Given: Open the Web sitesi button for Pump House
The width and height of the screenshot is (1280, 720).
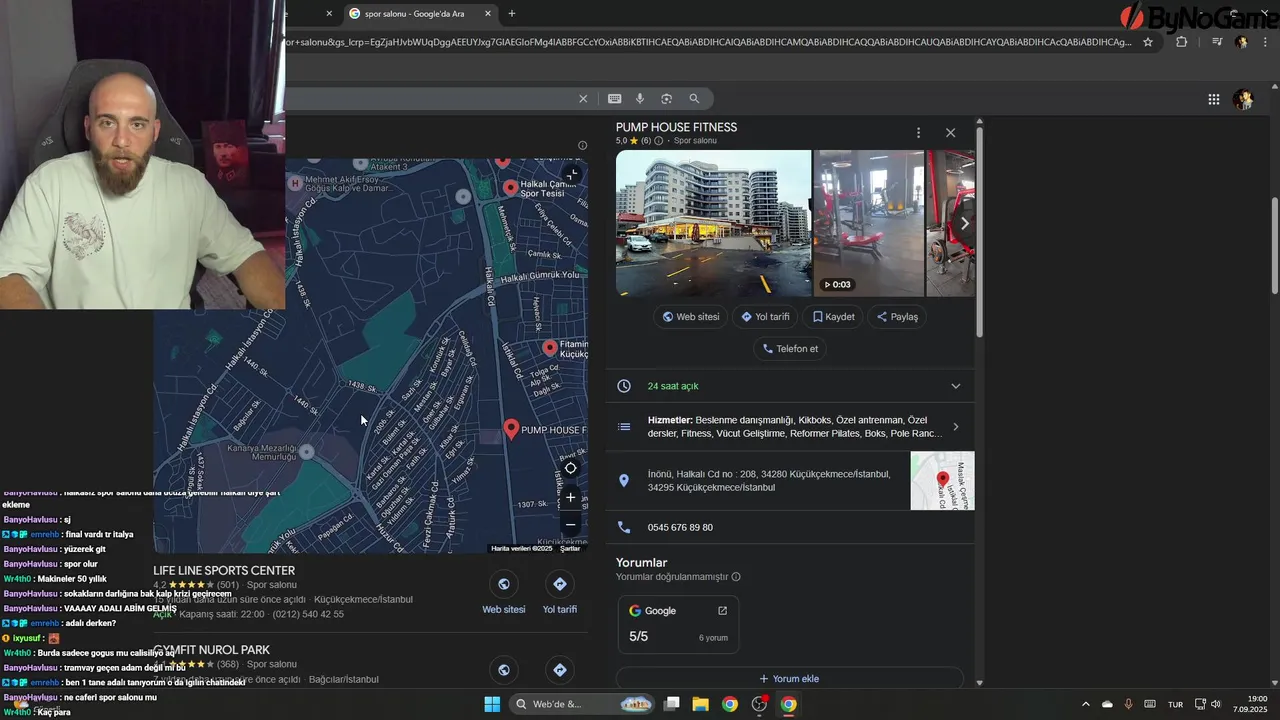Looking at the screenshot, I should 691,317.
